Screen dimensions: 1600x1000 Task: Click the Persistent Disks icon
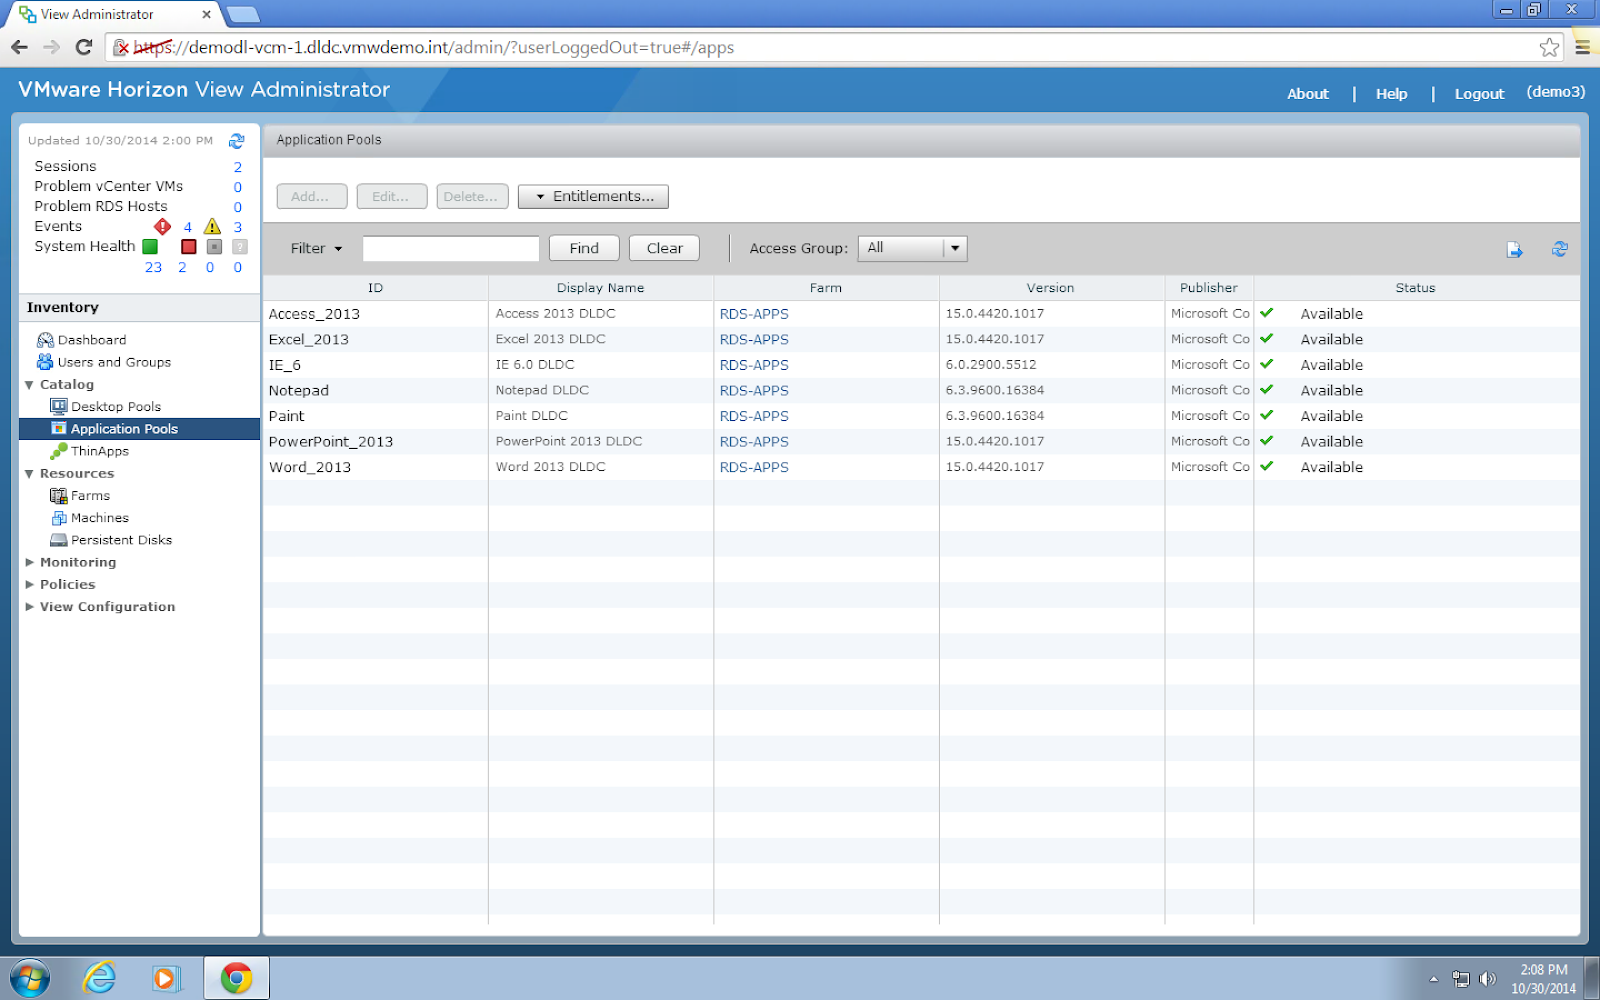coord(59,540)
